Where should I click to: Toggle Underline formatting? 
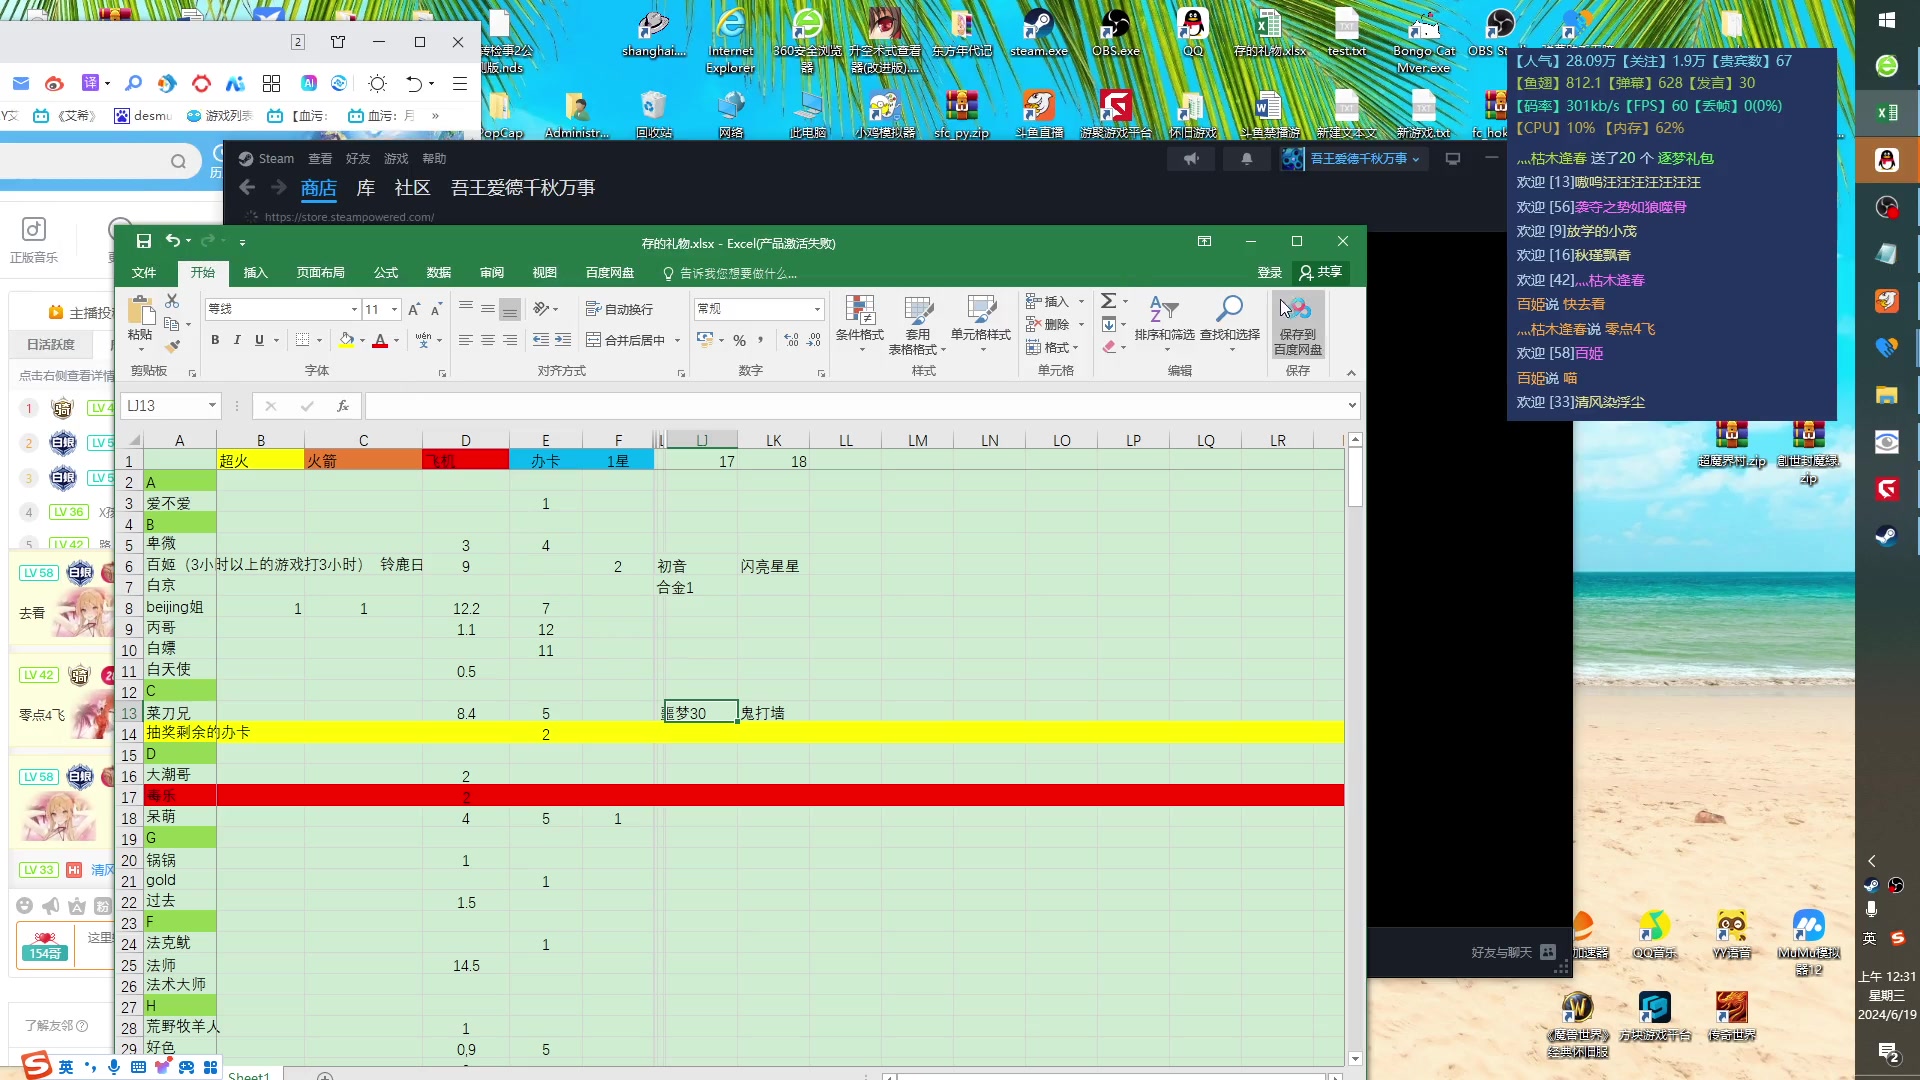coord(259,341)
